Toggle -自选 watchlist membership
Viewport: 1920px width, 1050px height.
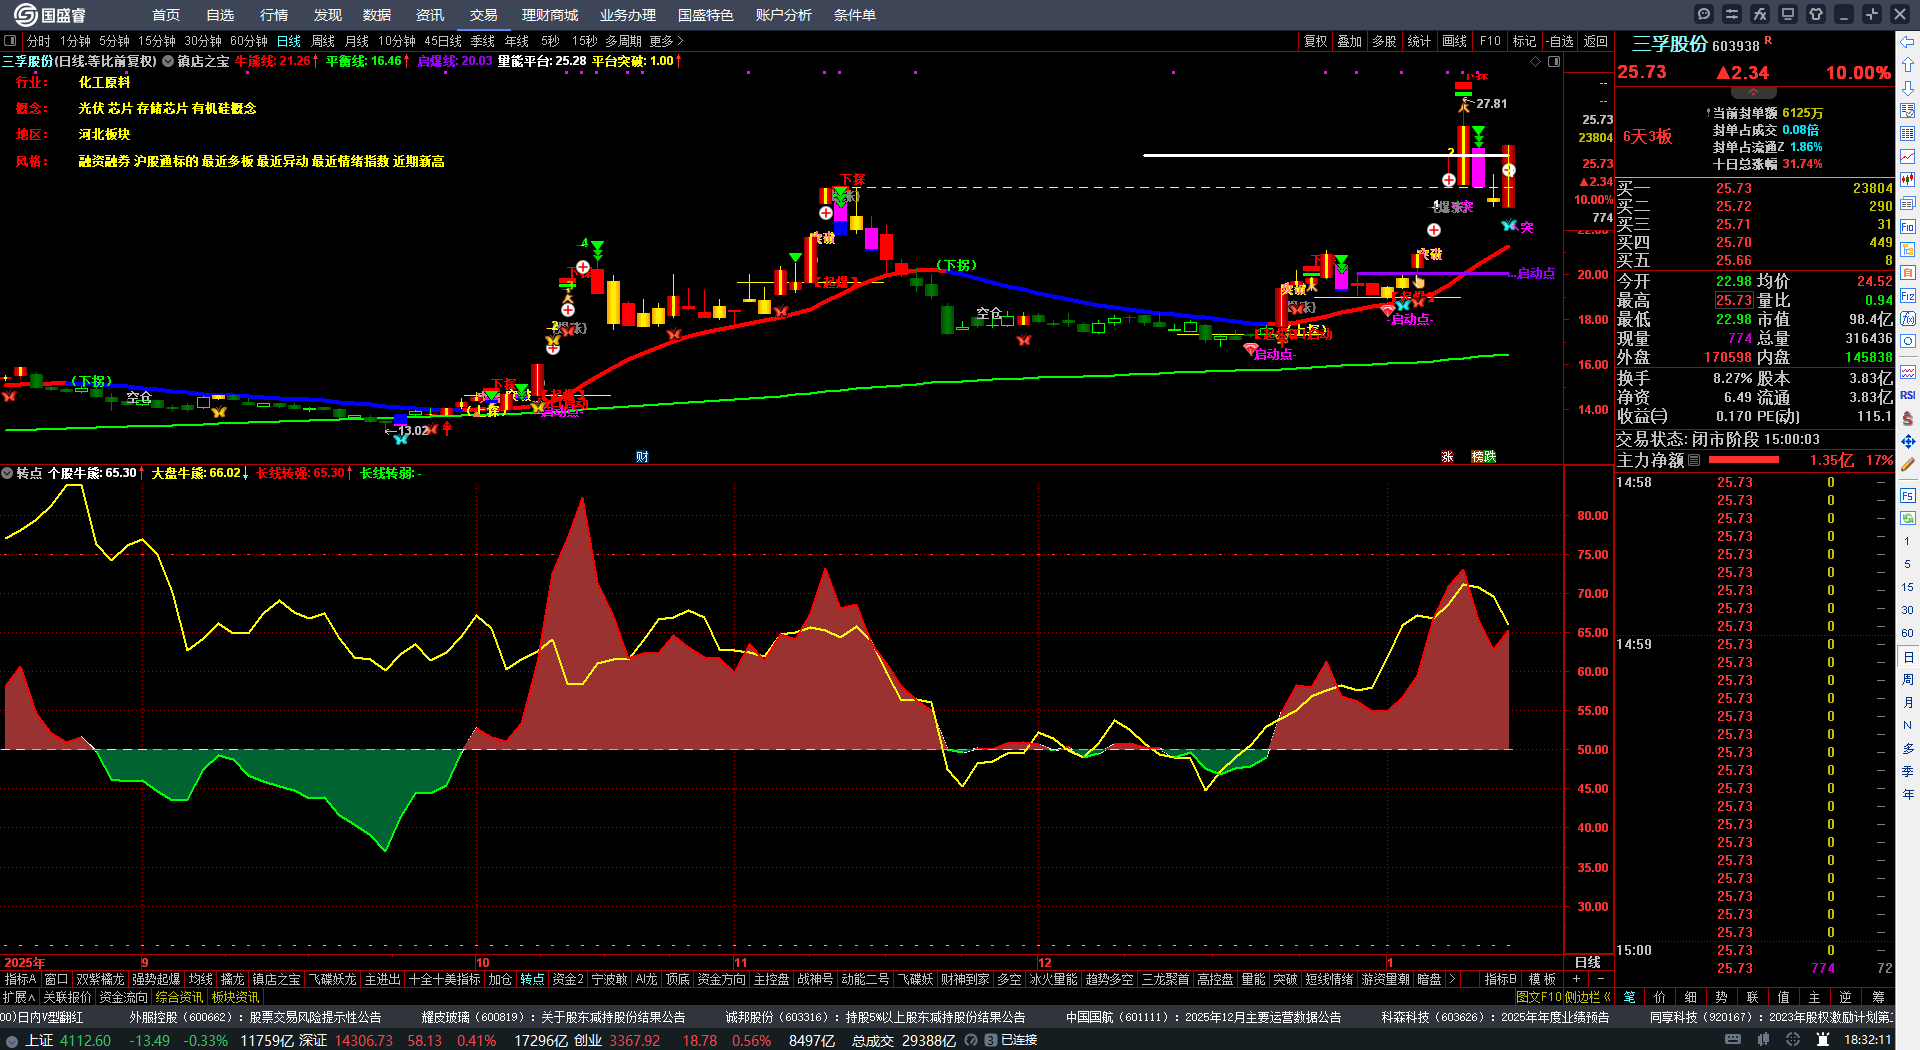coord(1560,41)
